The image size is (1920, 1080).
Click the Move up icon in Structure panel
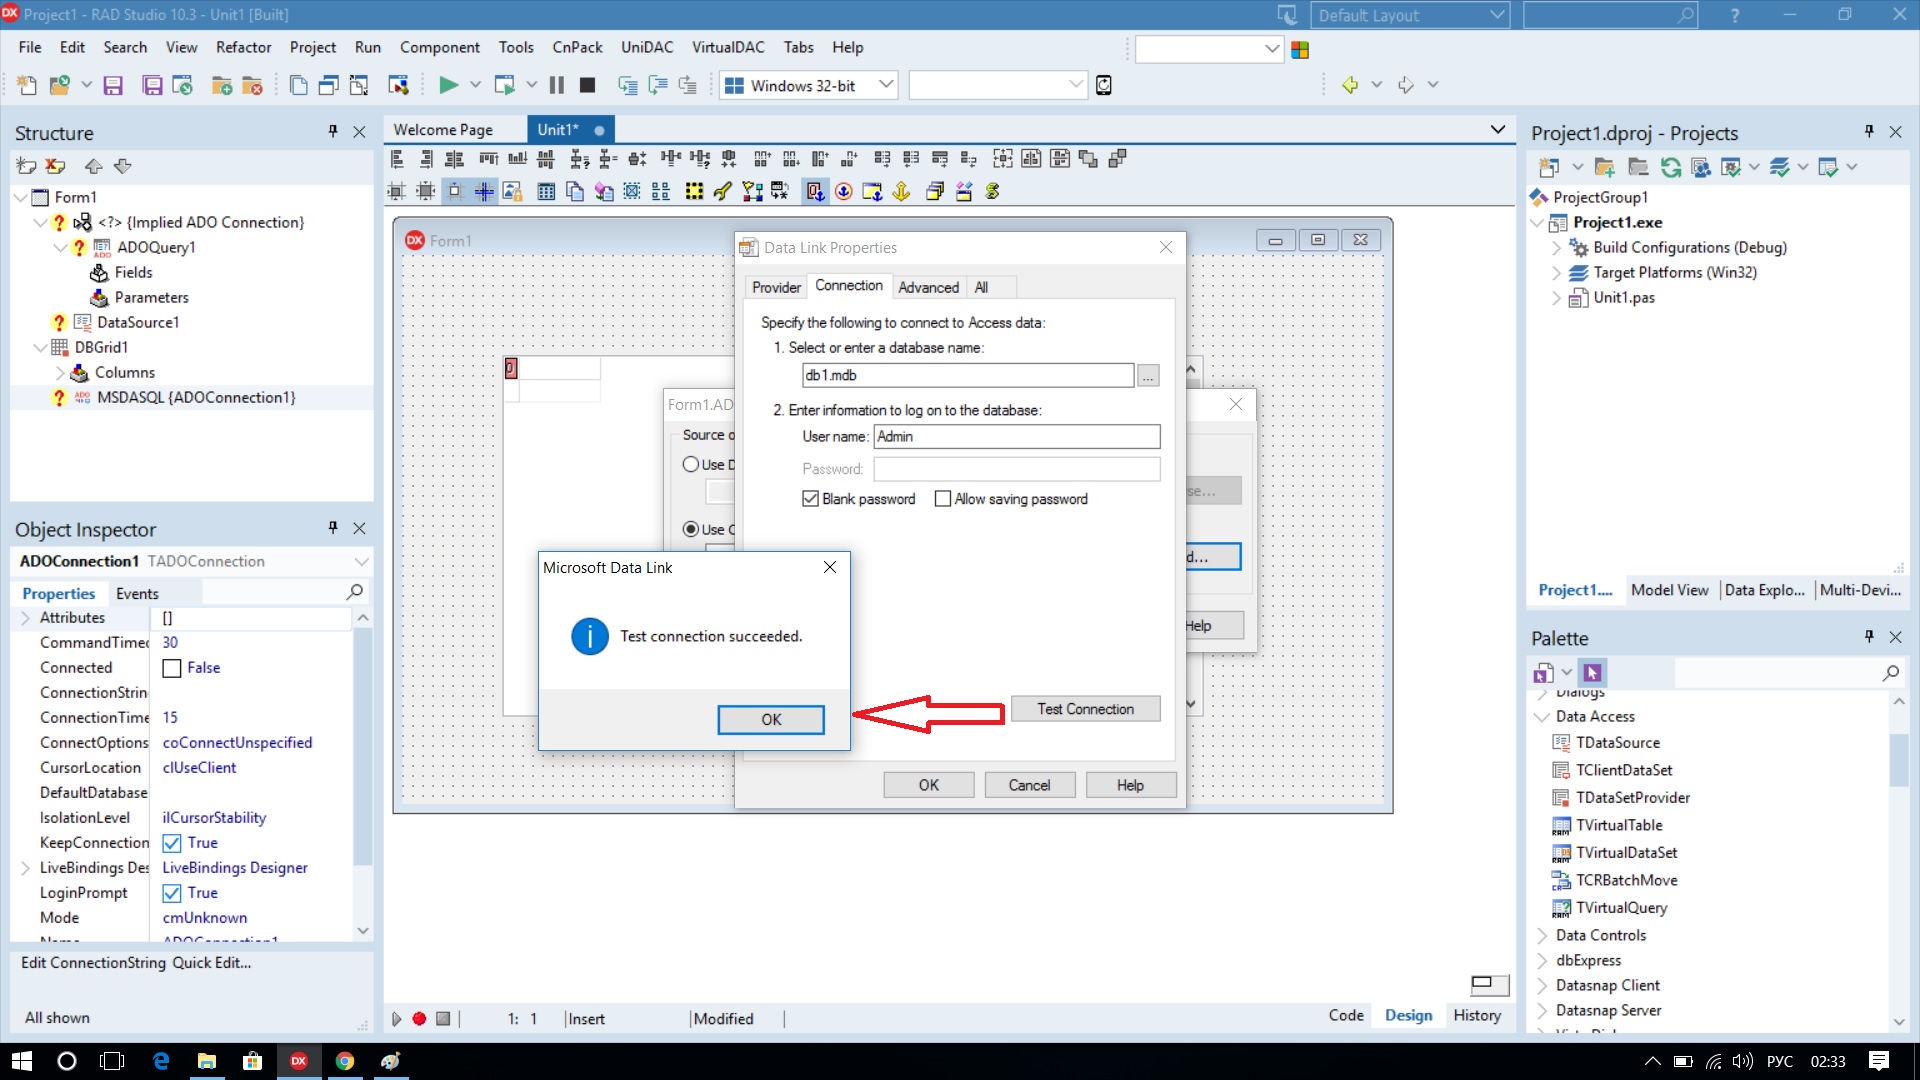click(93, 166)
